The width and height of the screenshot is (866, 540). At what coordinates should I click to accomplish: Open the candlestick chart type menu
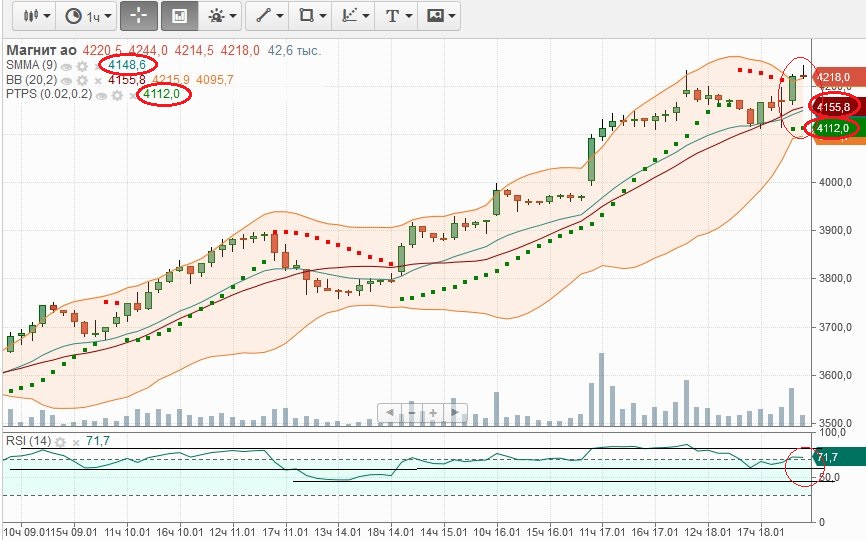click(35, 15)
